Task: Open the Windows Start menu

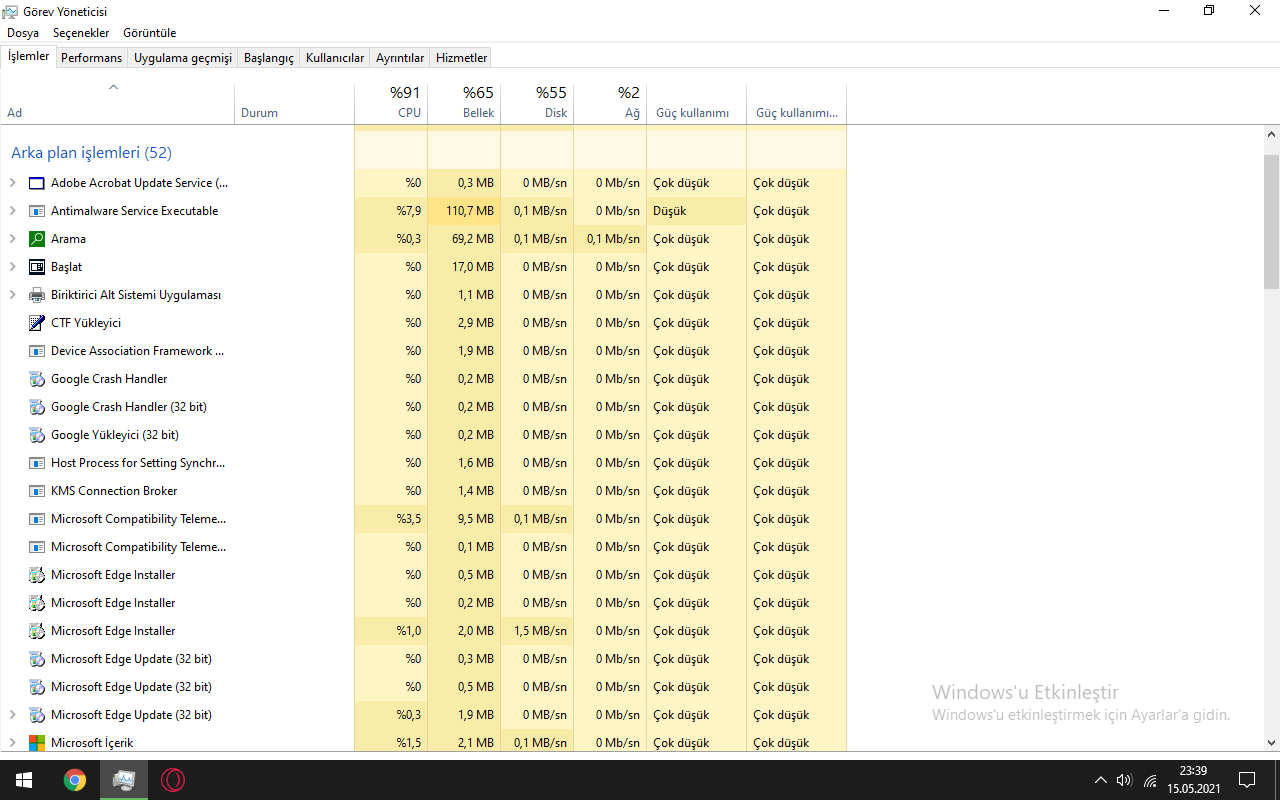Action: pos(24,780)
